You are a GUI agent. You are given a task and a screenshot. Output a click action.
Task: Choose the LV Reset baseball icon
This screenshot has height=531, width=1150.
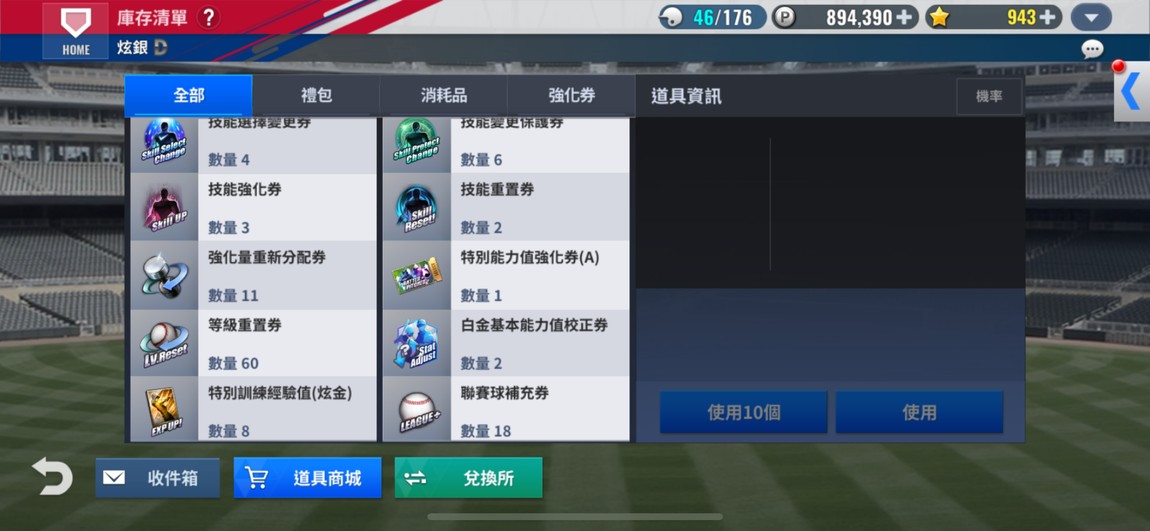[x=164, y=343]
